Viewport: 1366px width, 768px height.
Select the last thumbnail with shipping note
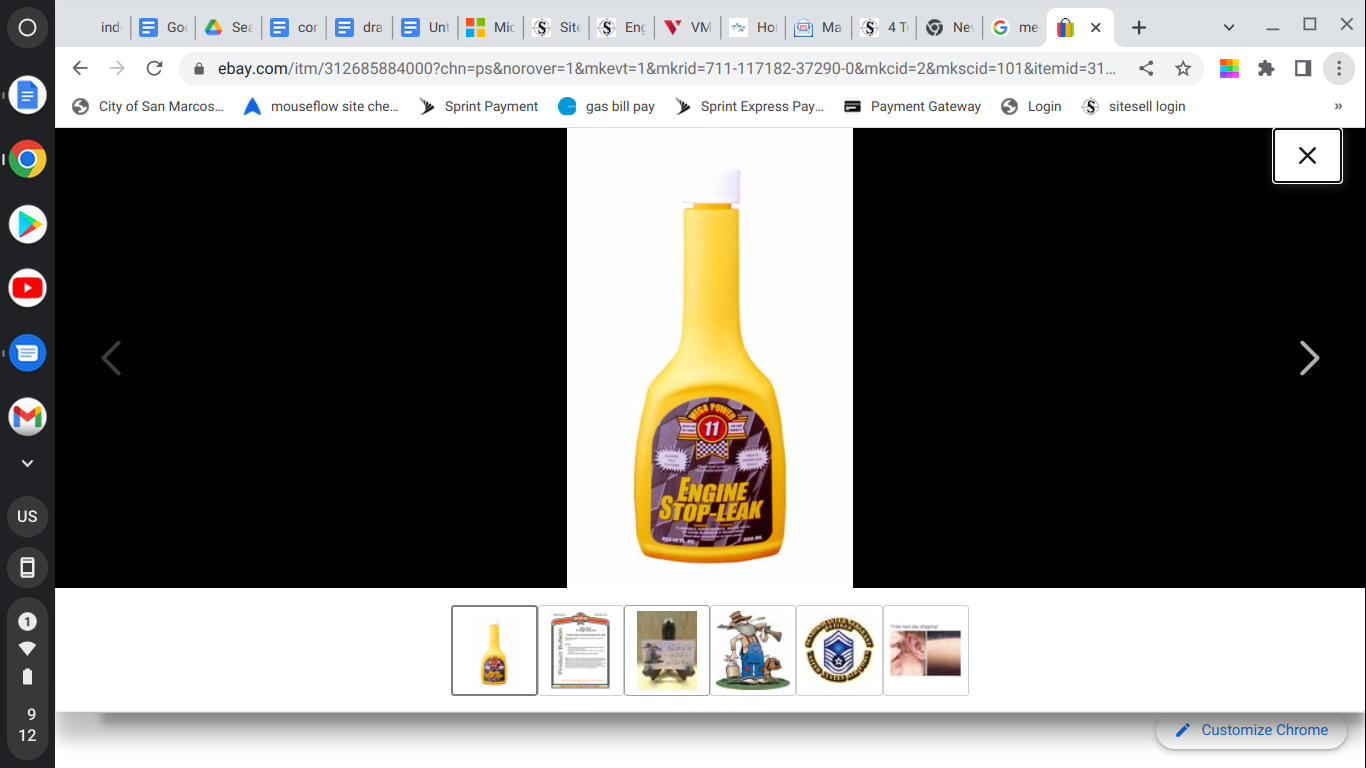925,650
